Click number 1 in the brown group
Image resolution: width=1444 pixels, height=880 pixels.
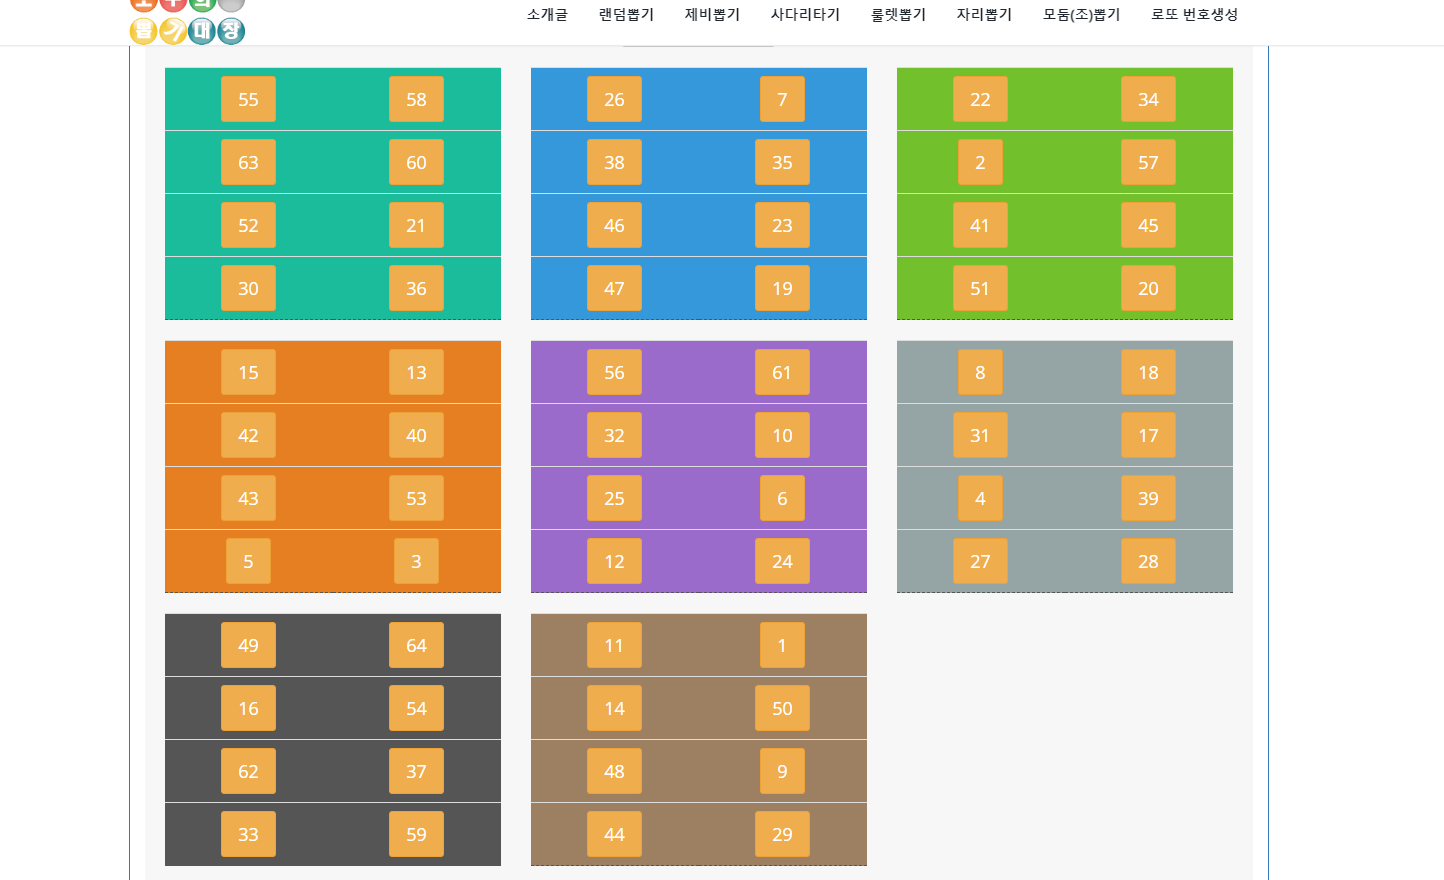click(x=782, y=646)
